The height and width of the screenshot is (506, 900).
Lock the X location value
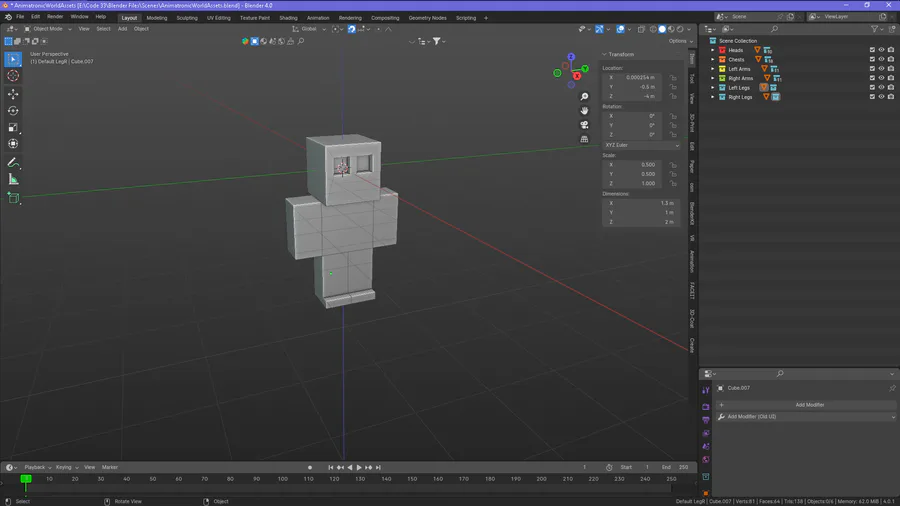coord(673,77)
